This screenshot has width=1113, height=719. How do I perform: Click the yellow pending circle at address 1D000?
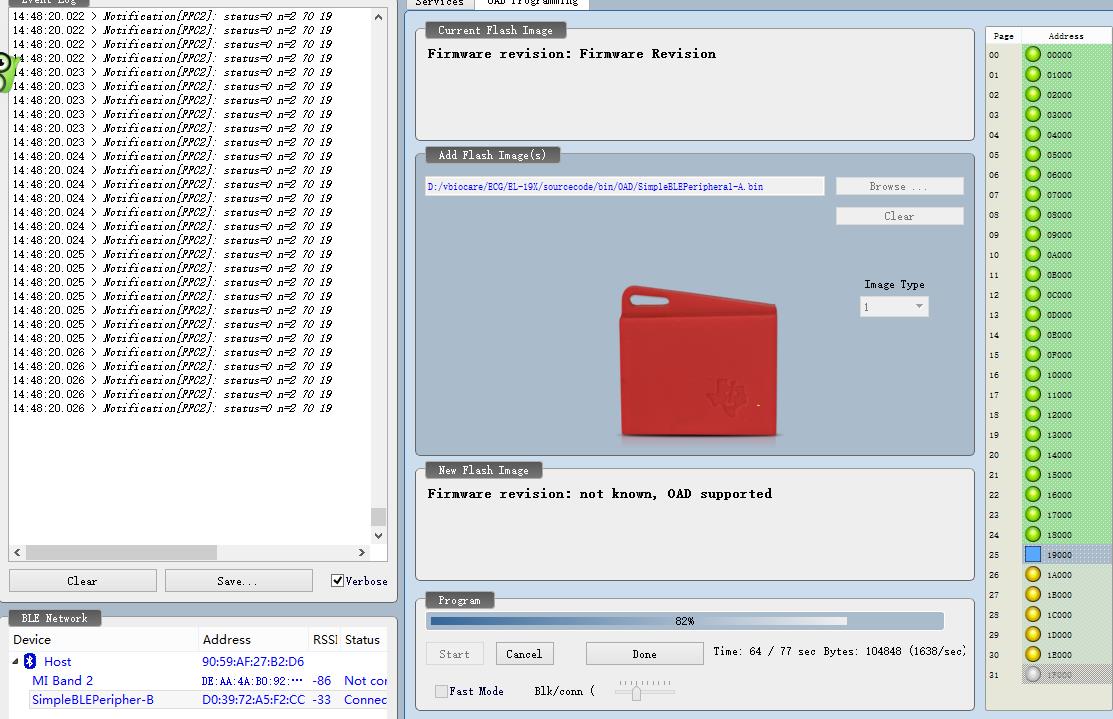pos(1033,634)
